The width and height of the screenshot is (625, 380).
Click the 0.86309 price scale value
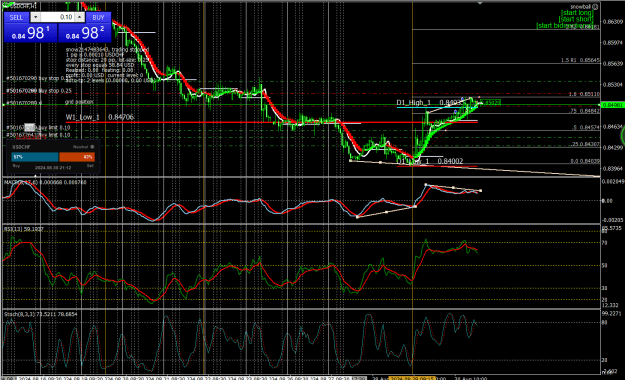pyautogui.click(x=613, y=22)
